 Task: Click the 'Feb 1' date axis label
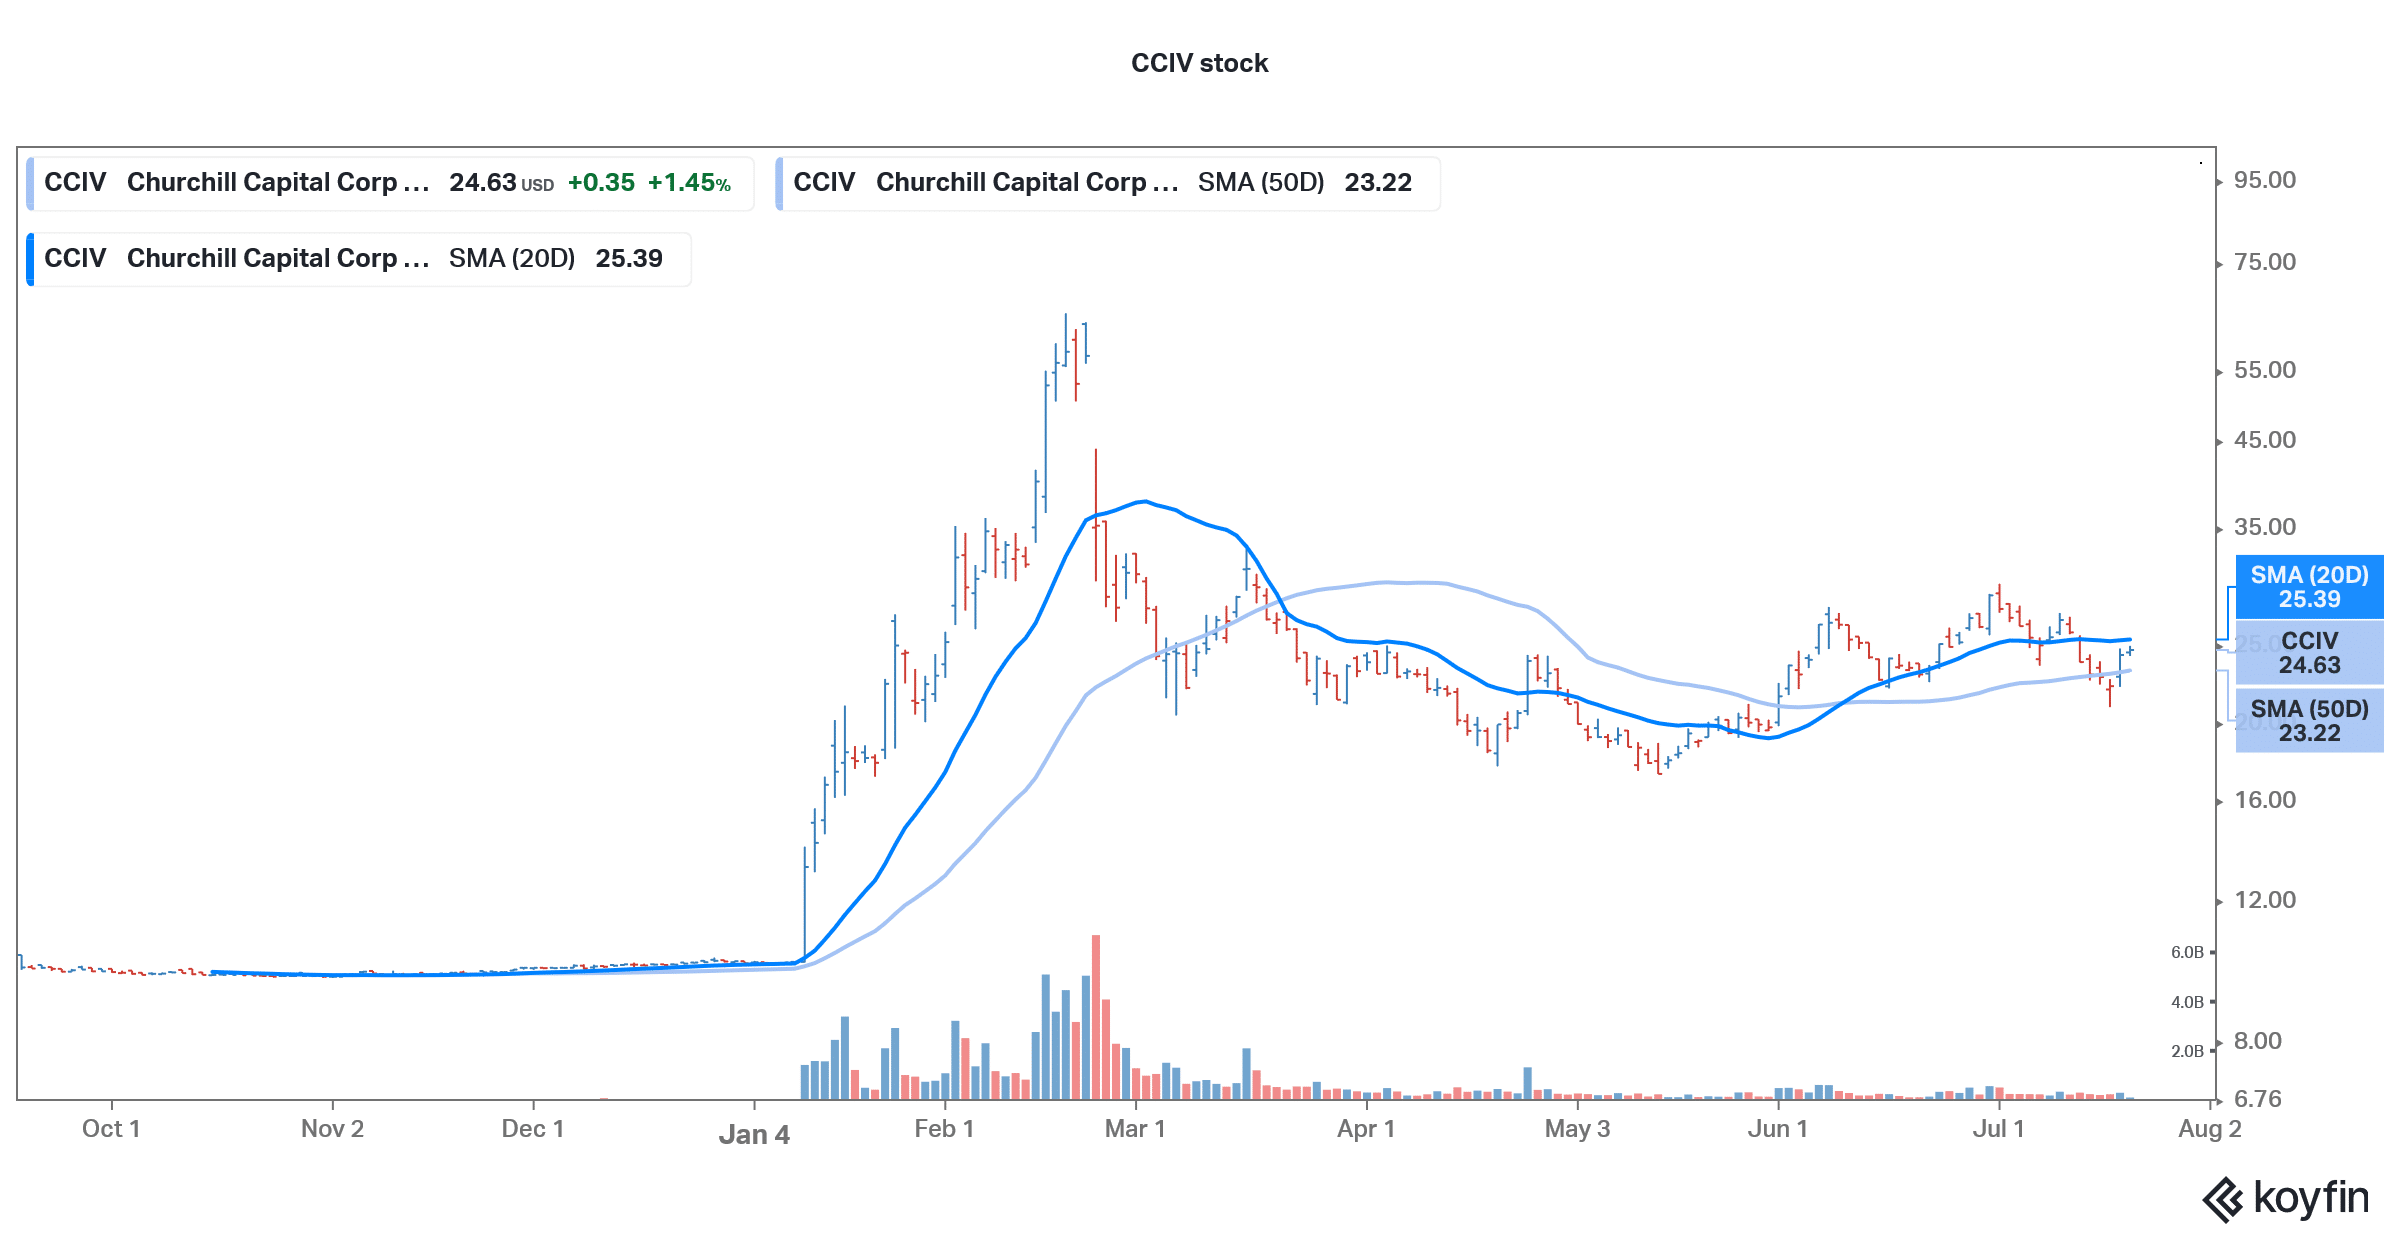point(944,1129)
